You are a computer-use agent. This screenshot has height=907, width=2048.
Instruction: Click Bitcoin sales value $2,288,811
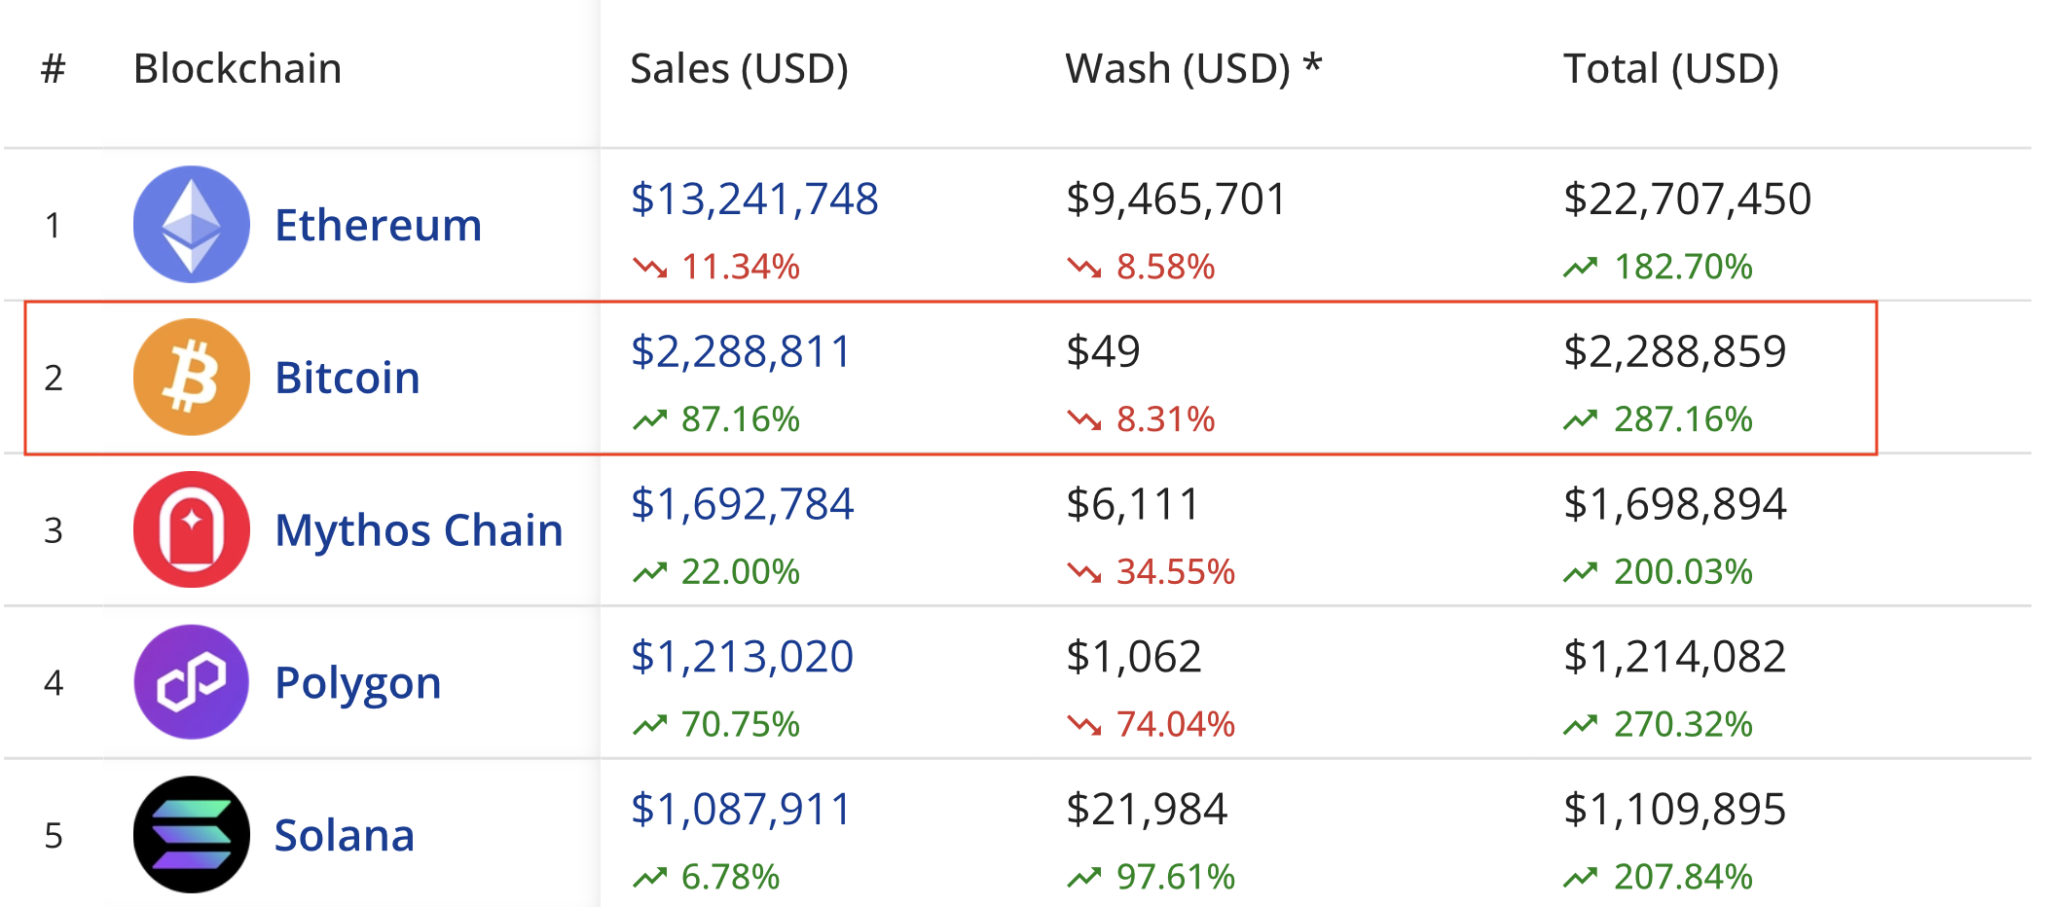click(x=740, y=352)
